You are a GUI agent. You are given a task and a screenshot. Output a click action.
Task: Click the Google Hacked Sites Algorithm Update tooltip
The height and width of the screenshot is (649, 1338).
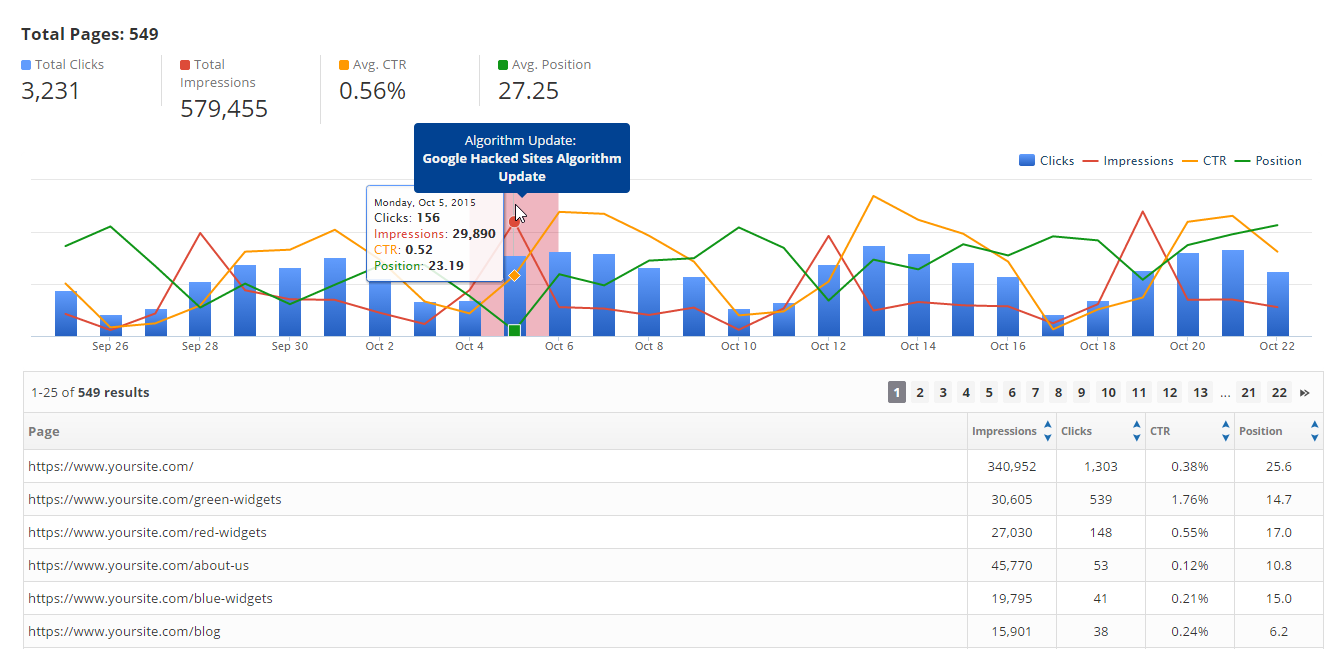[x=521, y=158]
